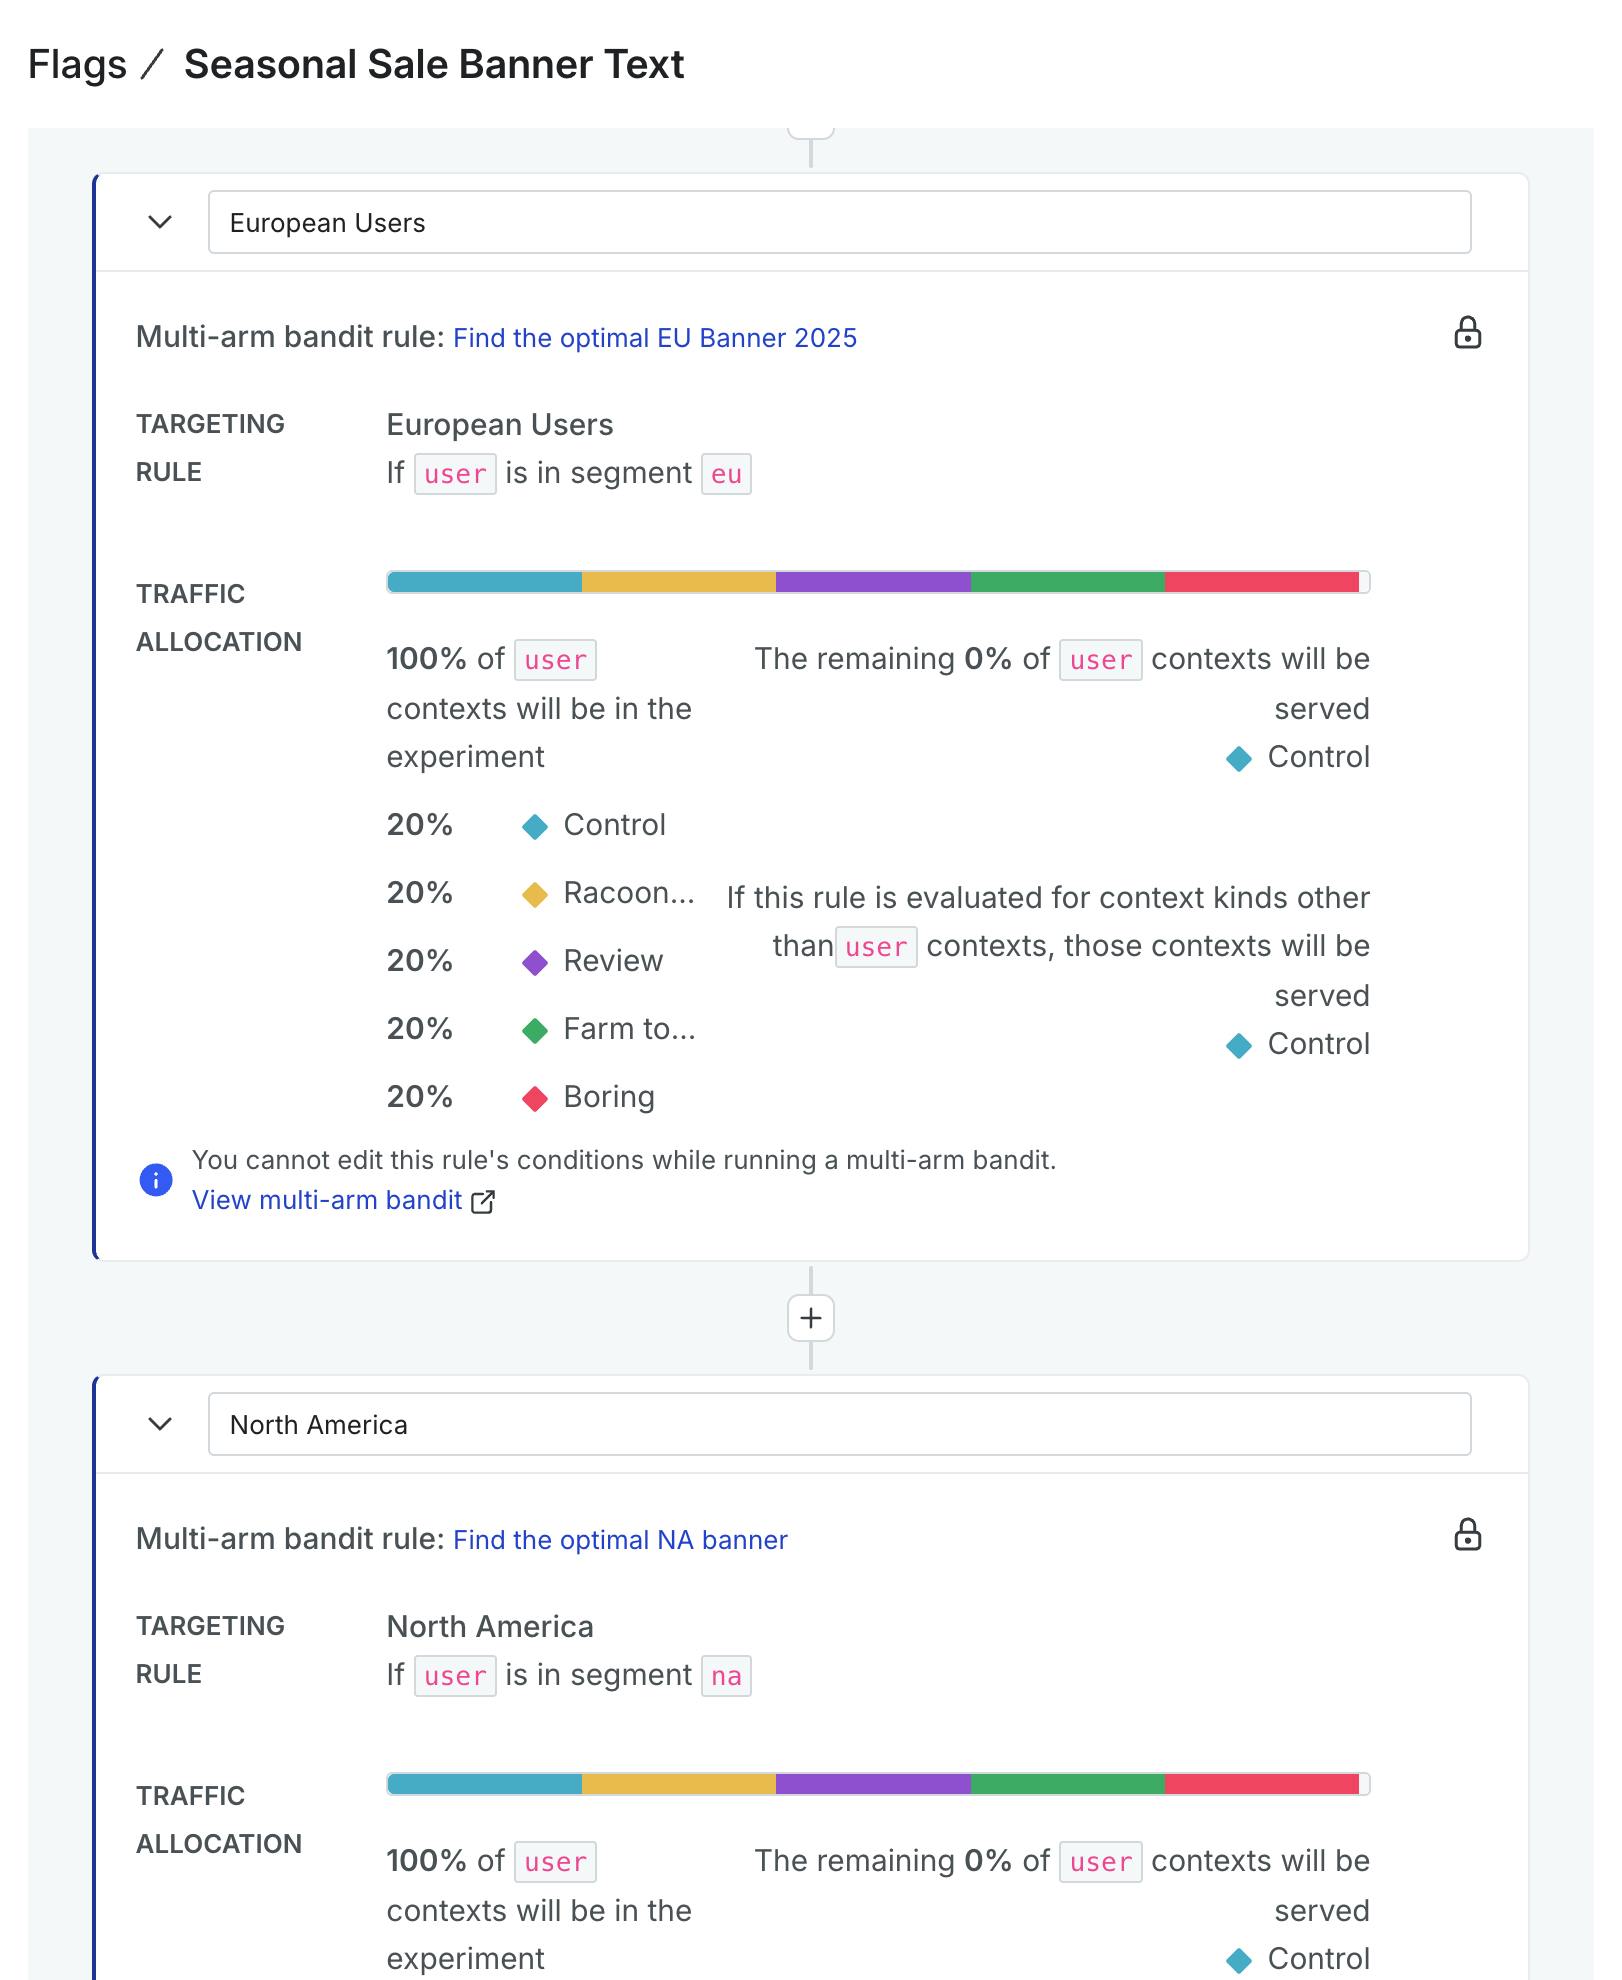Click the lock icon on European Users rule
This screenshot has height=1980, width=1622.
(x=1467, y=333)
